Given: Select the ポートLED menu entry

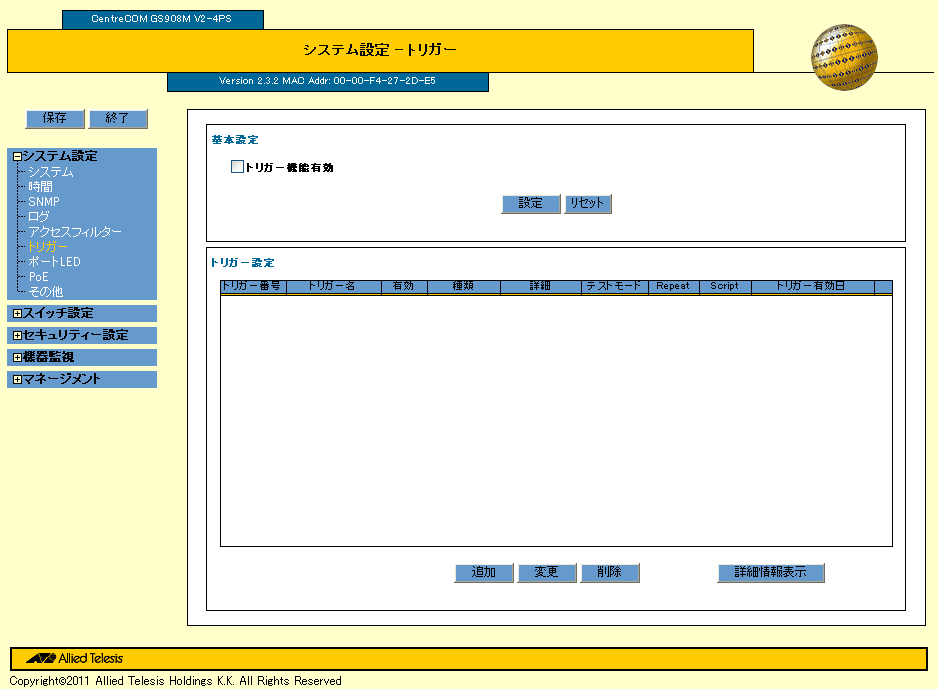Looking at the screenshot, I should coord(54,262).
